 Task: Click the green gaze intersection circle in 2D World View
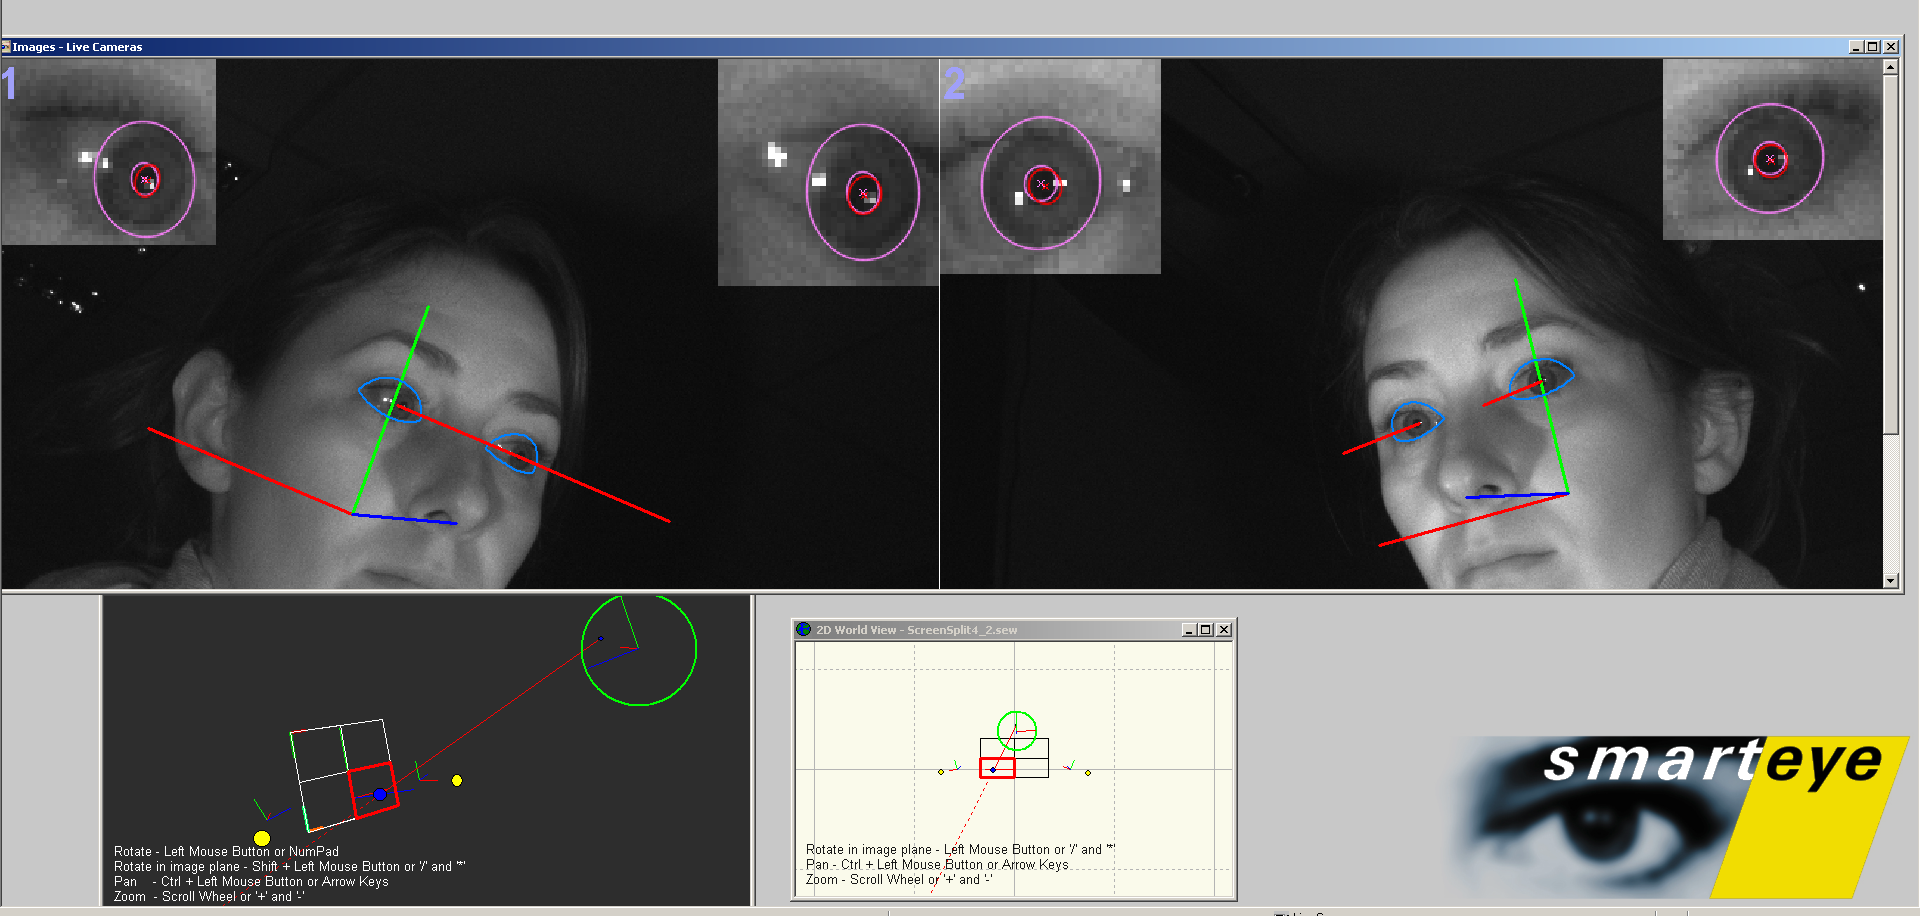[1017, 729]
